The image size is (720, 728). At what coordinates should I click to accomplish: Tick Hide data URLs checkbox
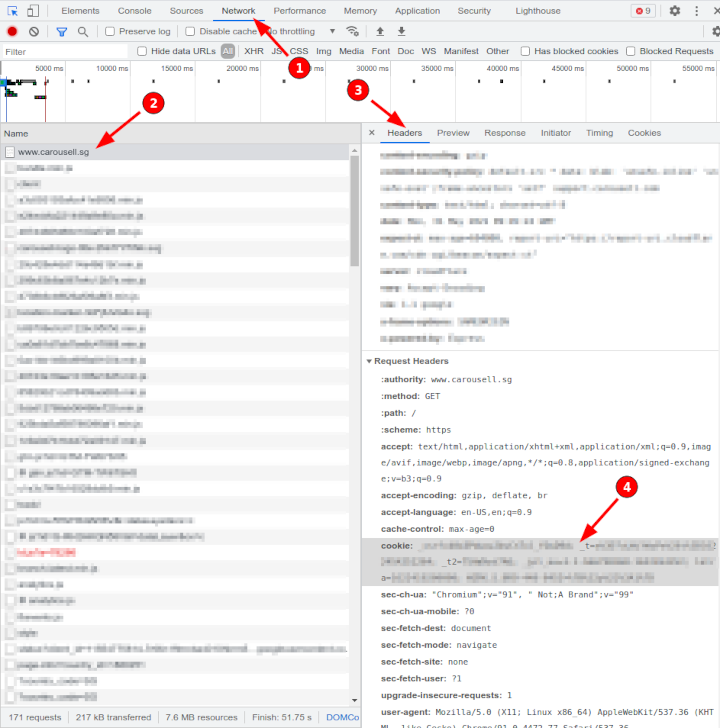tap(142, 51)
